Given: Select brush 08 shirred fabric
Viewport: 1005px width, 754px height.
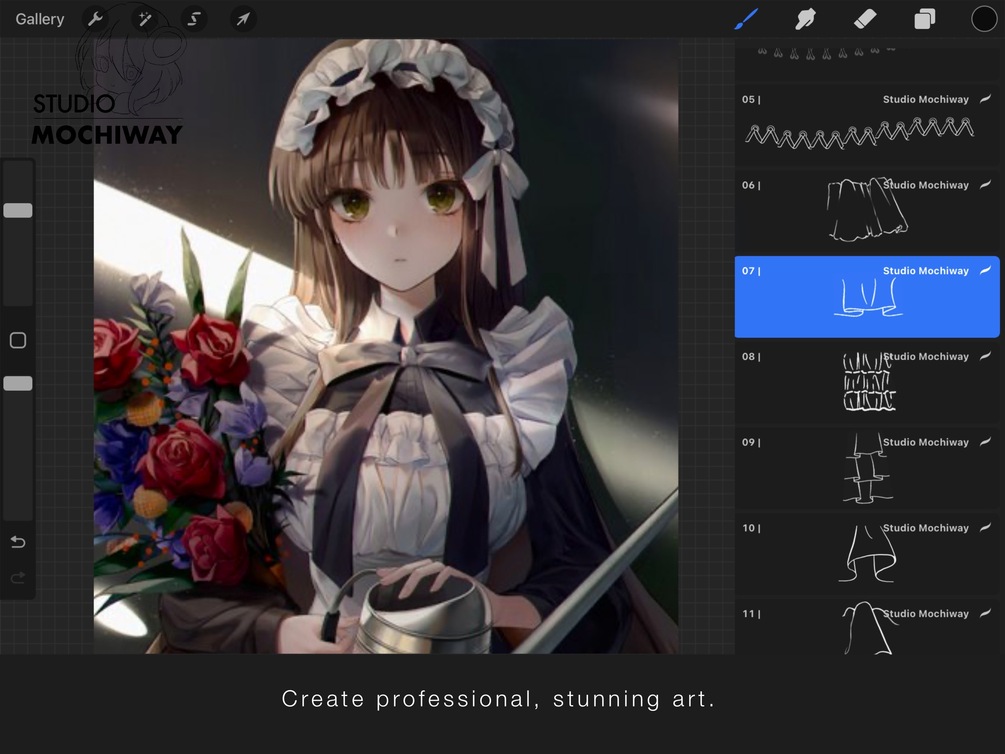Looking at the screenshot, I should pos(867,382).
